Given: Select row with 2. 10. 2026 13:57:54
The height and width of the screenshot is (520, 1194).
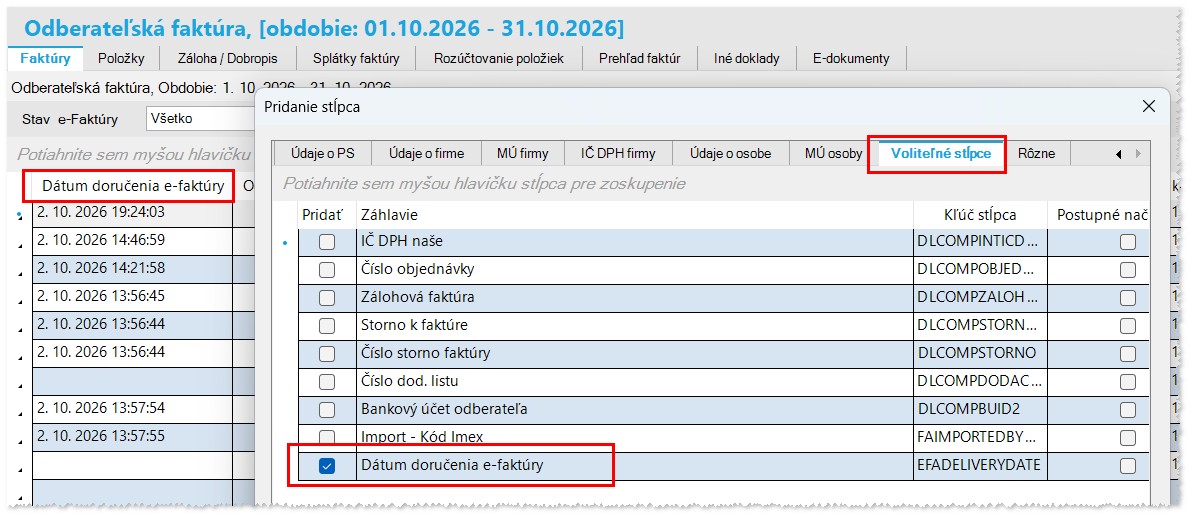Looking at the screenshot, I should pyautogui.click(x=132, y=408).
